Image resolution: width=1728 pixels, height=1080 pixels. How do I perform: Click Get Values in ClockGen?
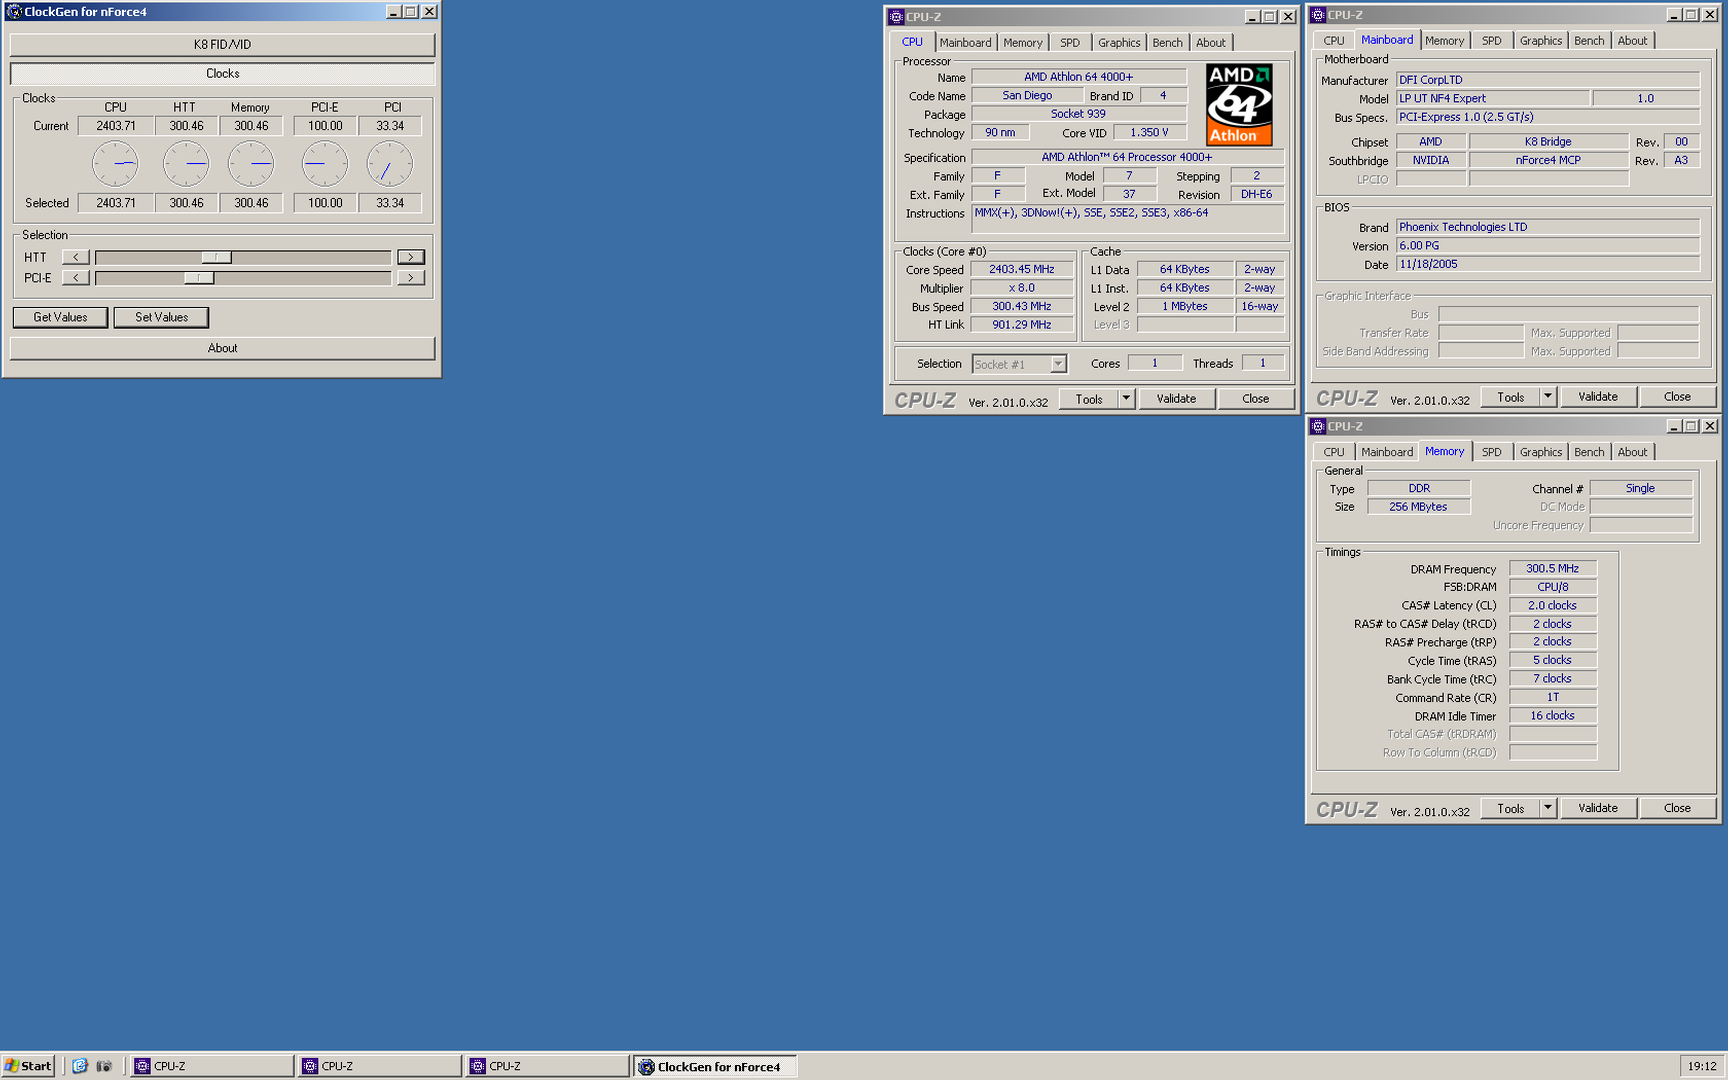tap(60, 317)
